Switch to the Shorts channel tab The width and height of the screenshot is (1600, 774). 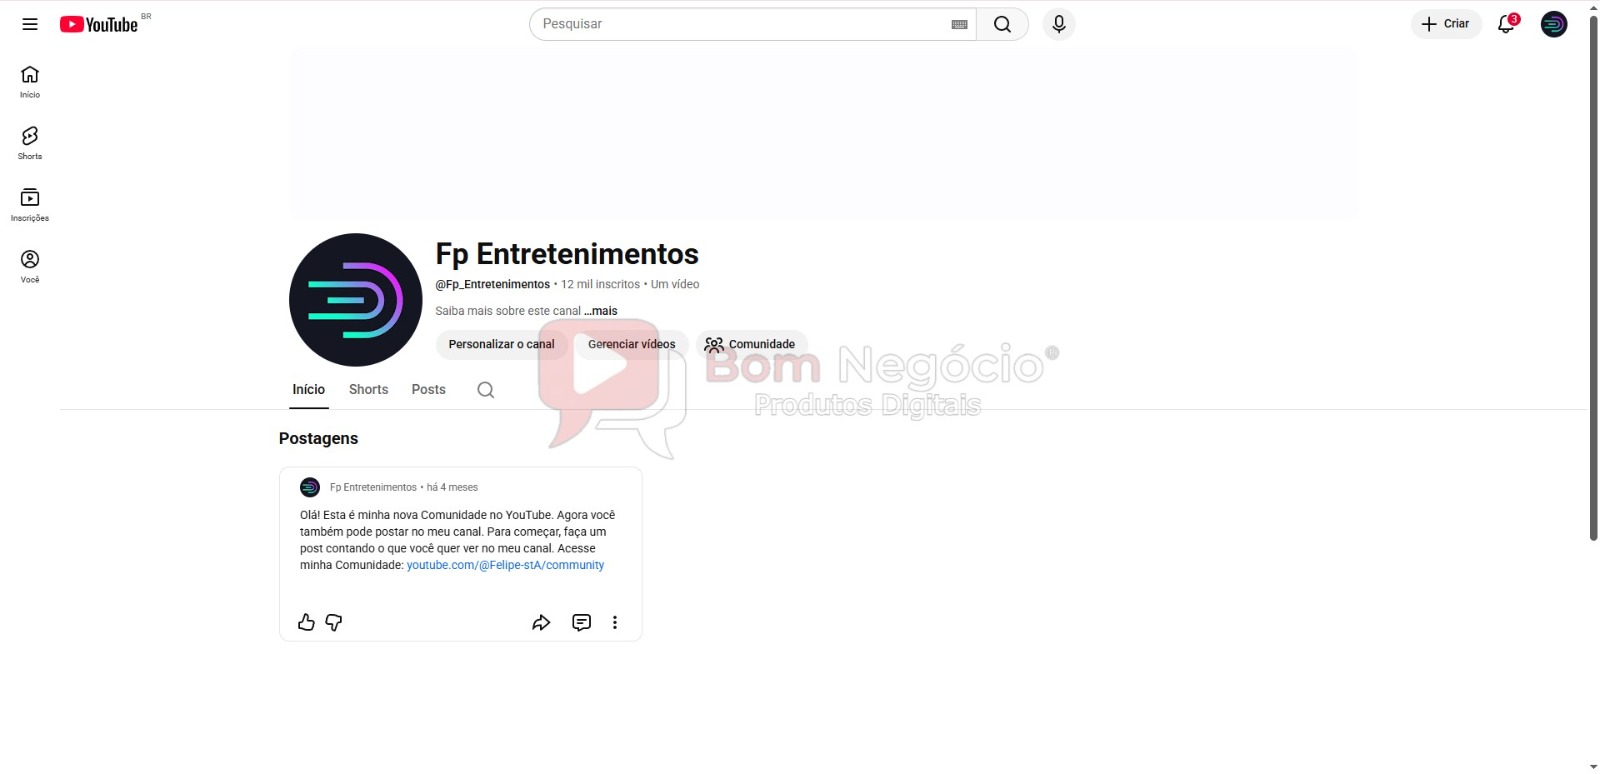368,390
